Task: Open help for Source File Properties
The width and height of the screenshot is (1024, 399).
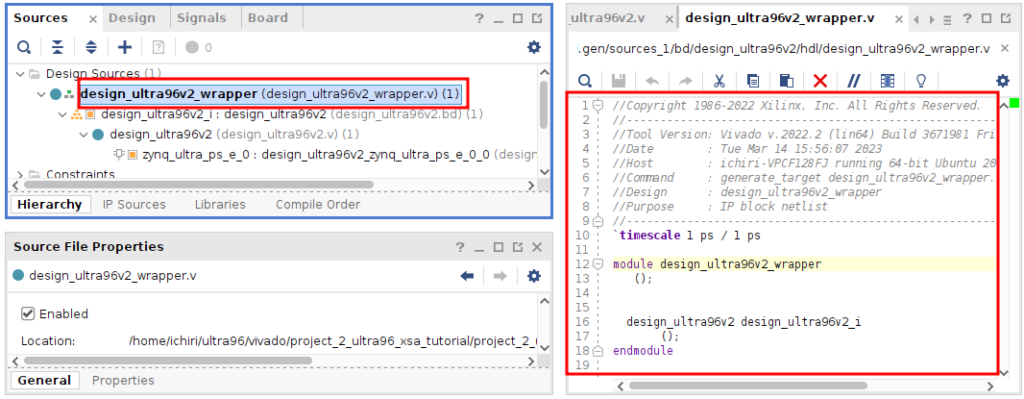Action: pyautogui.click(x=460, y=247)
